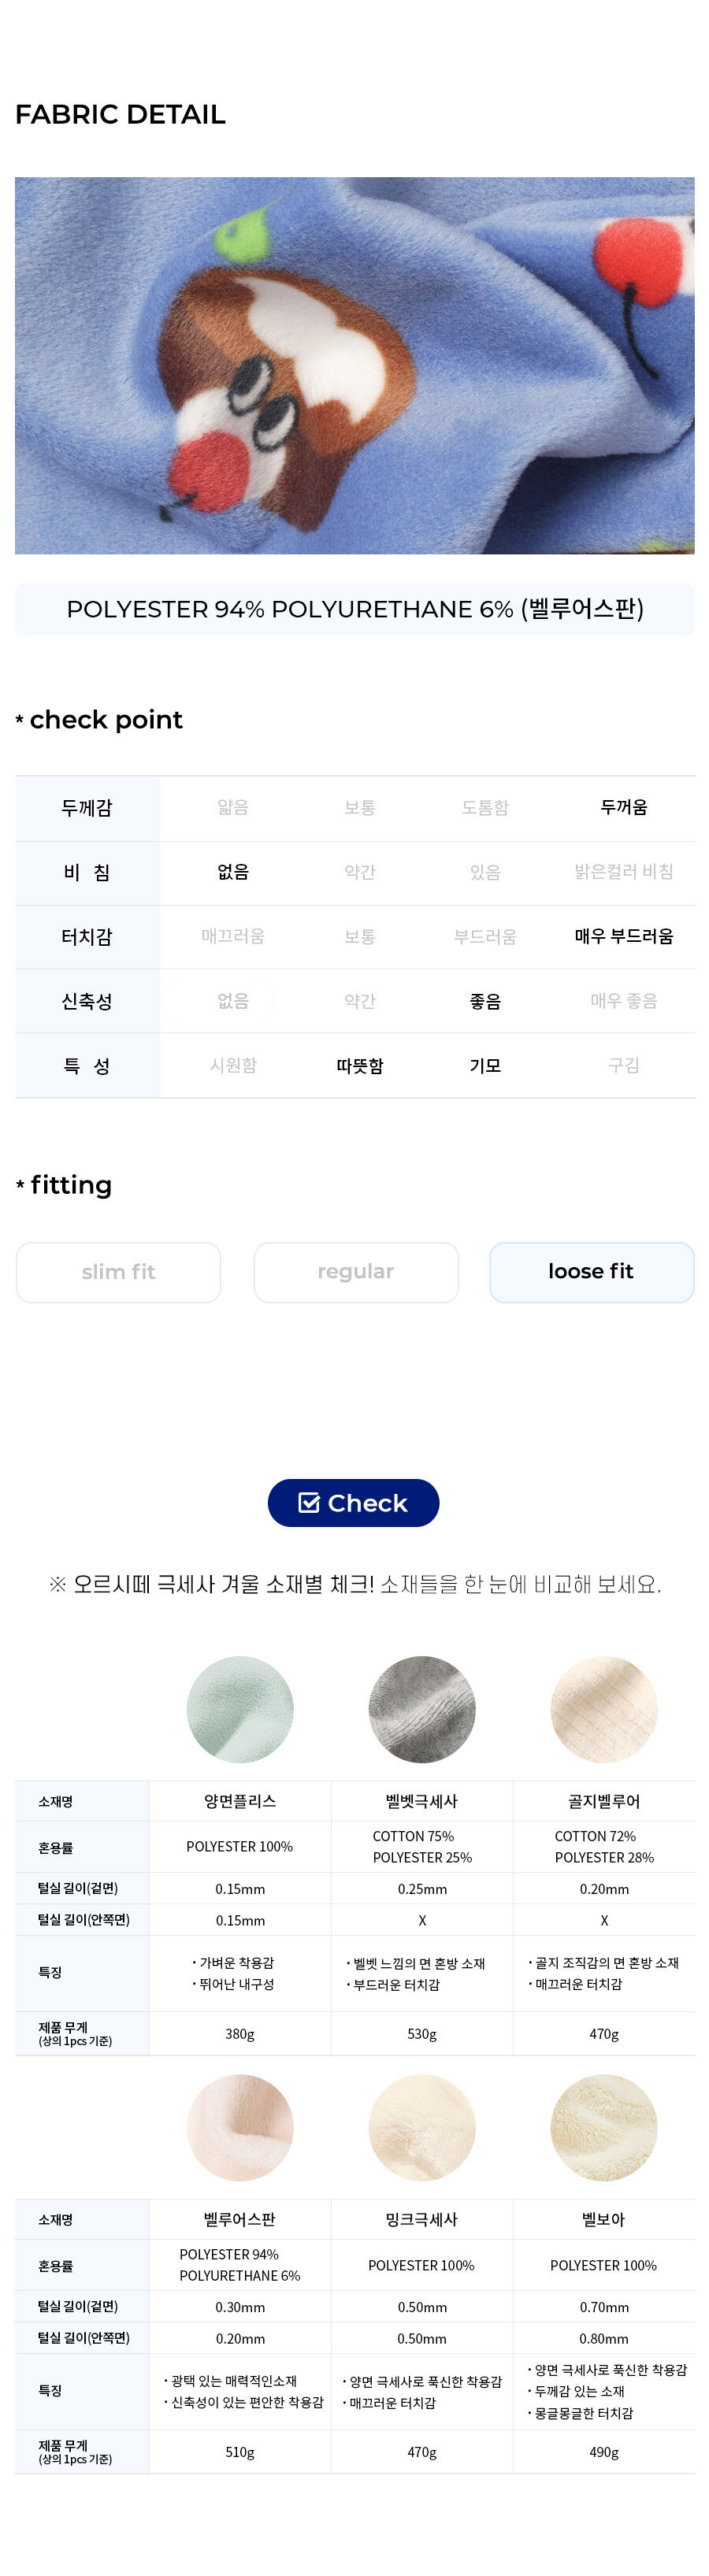Click the 양면플리스 material name cell
709x2576 pixels.
240,1800
